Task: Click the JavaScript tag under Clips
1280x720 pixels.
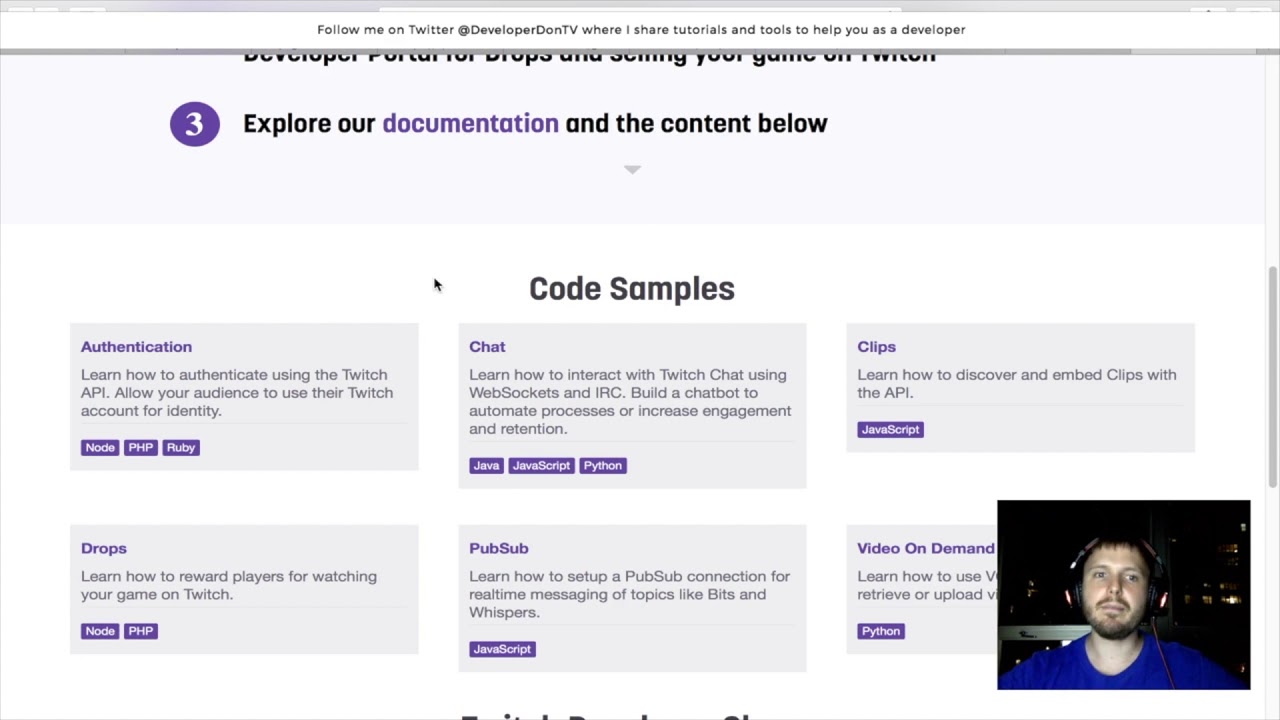Action: tap(890, 430)
